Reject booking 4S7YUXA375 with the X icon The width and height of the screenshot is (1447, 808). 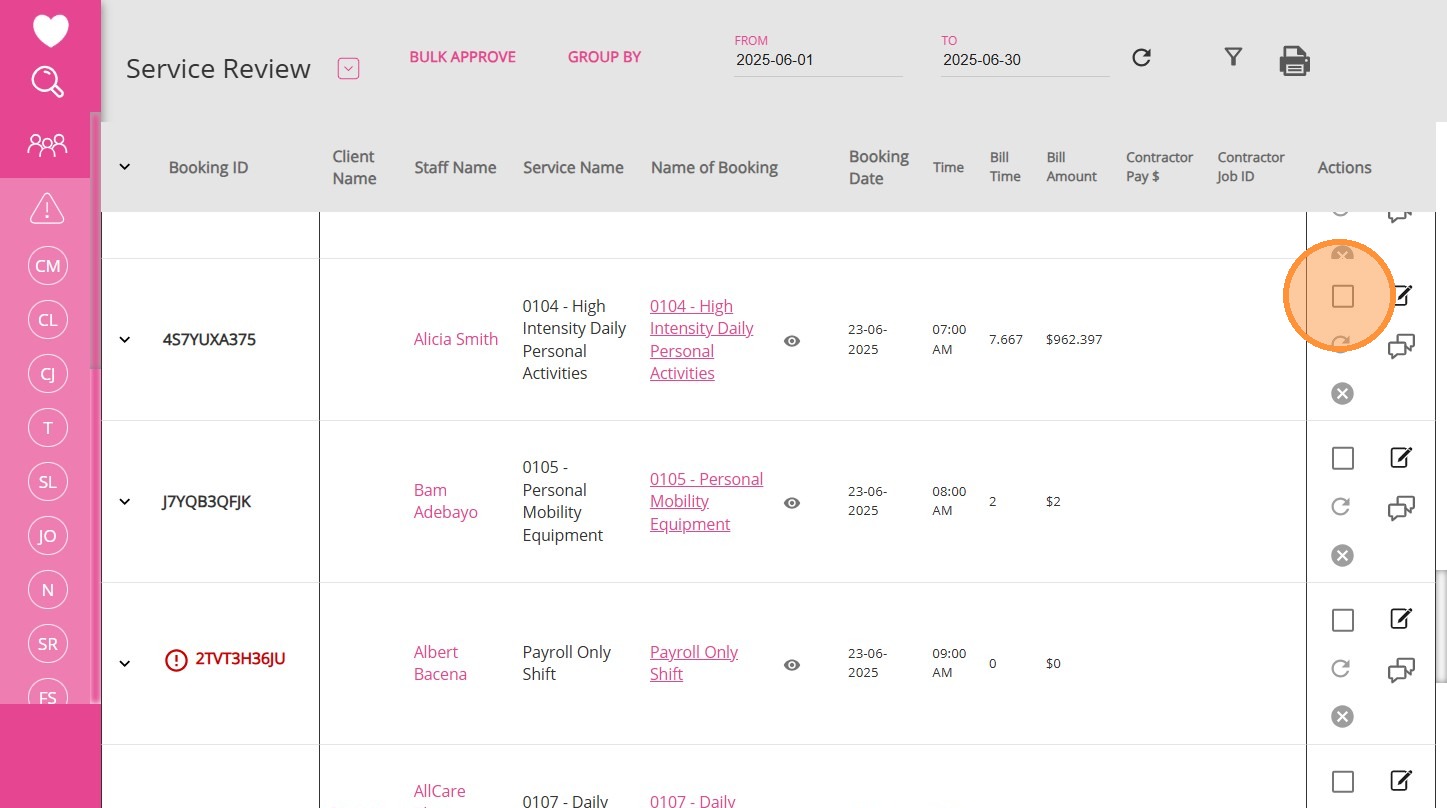1342,393
